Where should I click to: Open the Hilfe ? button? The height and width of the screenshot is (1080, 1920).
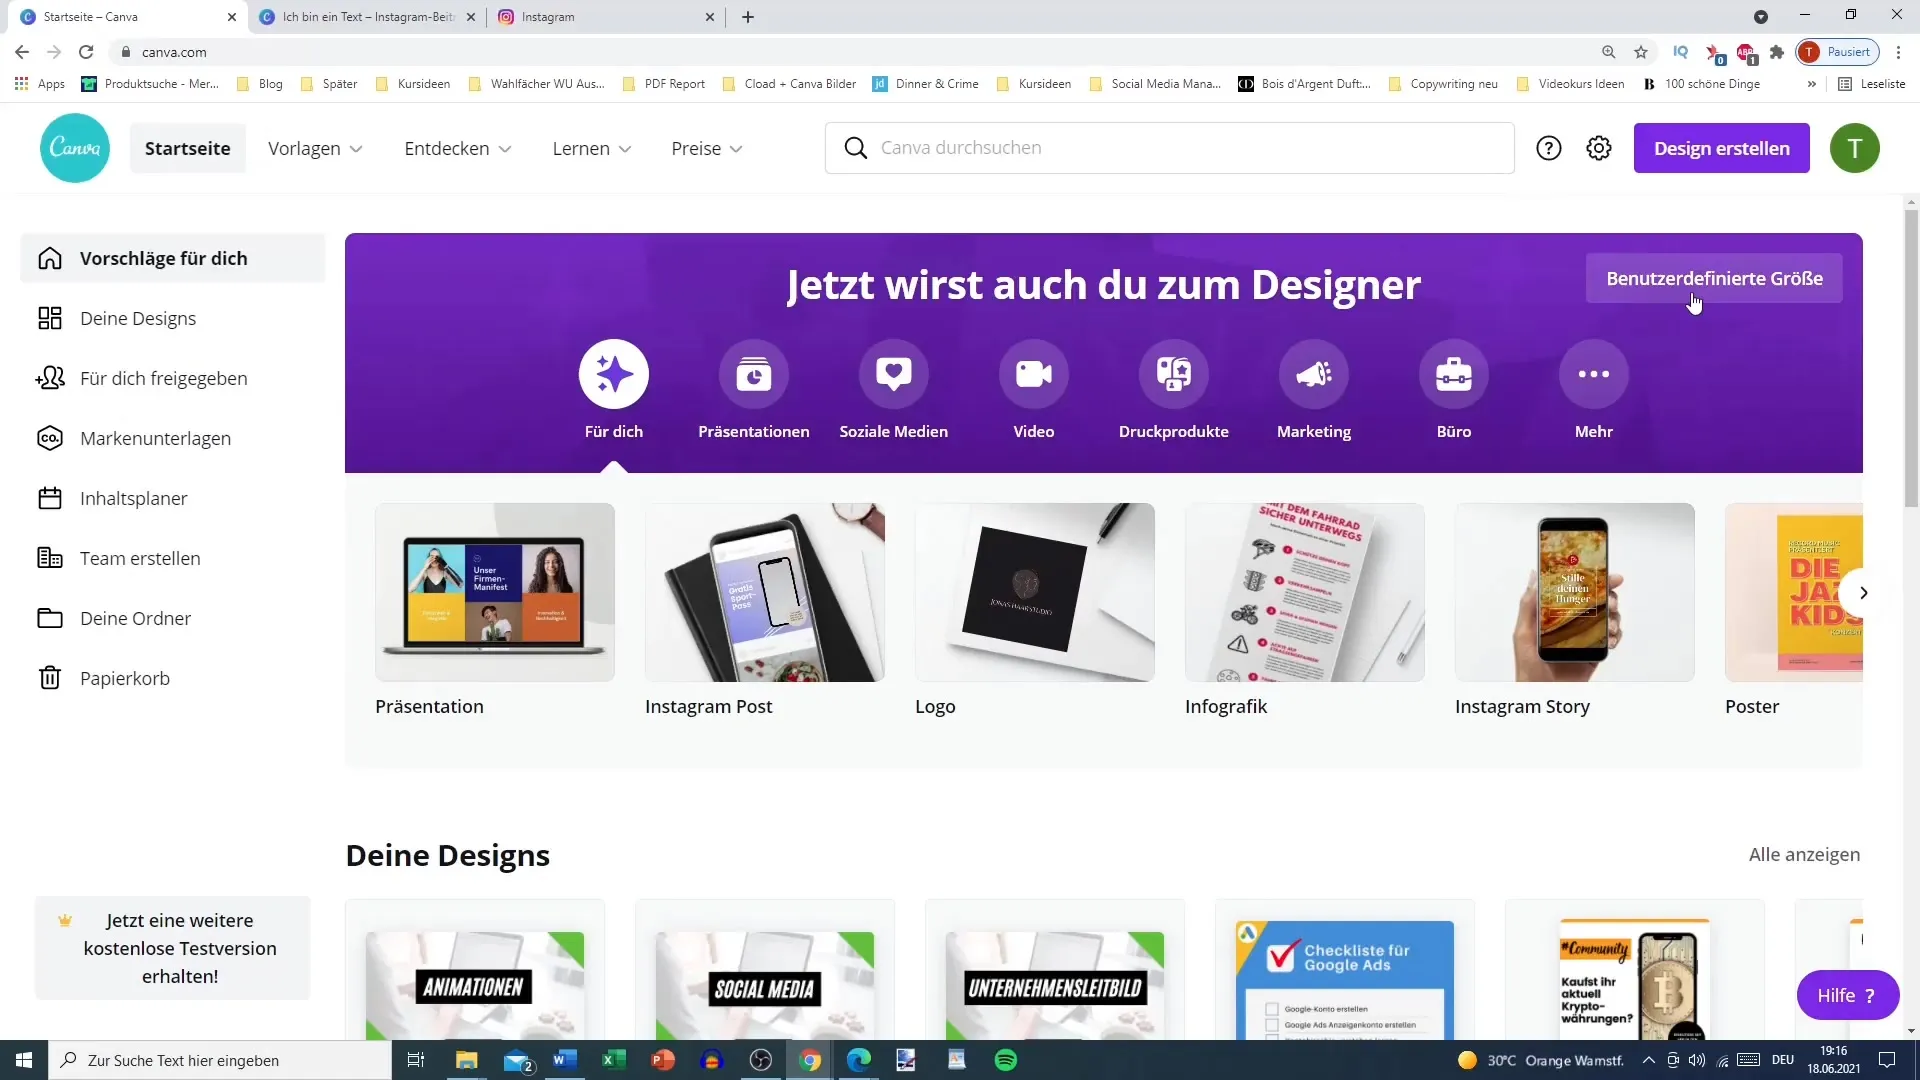[1847, 995]
